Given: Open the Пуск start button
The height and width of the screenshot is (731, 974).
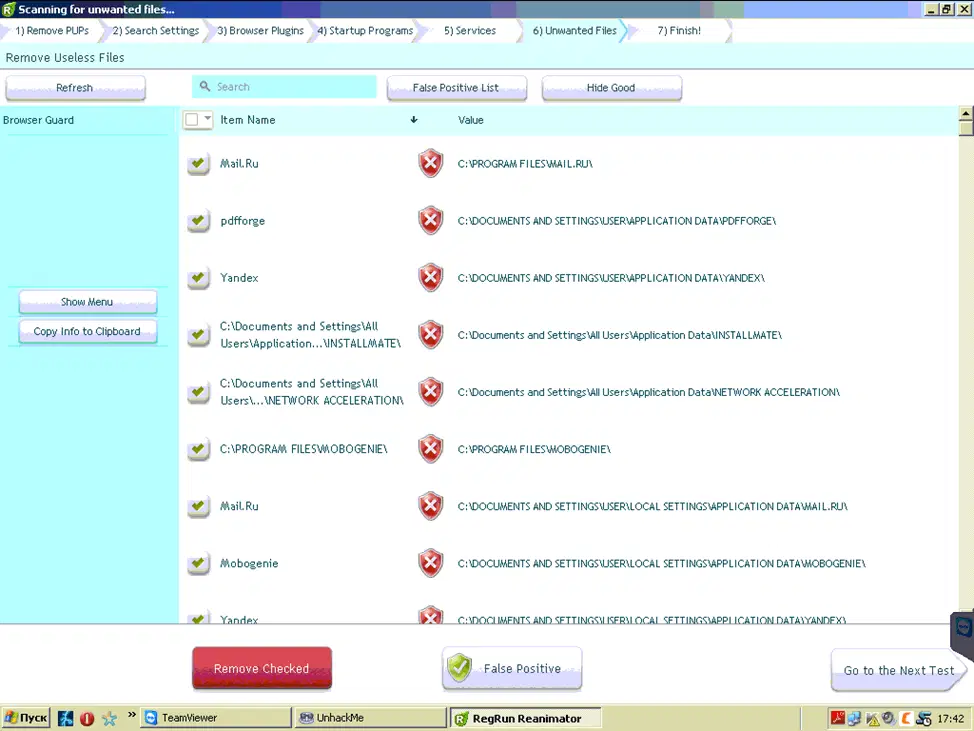Looking at the screenshot, I should (x=26, y=718).
